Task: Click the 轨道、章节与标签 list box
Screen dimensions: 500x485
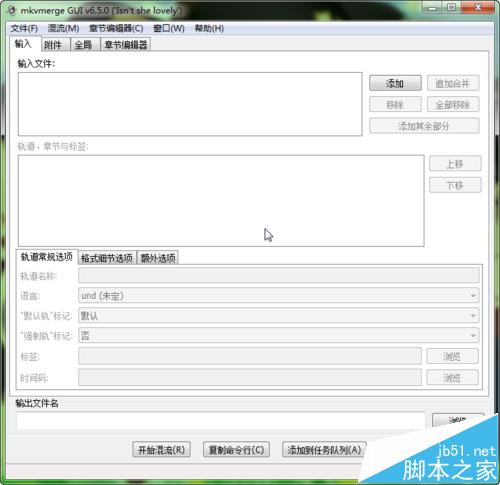Action: pos(221,201)
